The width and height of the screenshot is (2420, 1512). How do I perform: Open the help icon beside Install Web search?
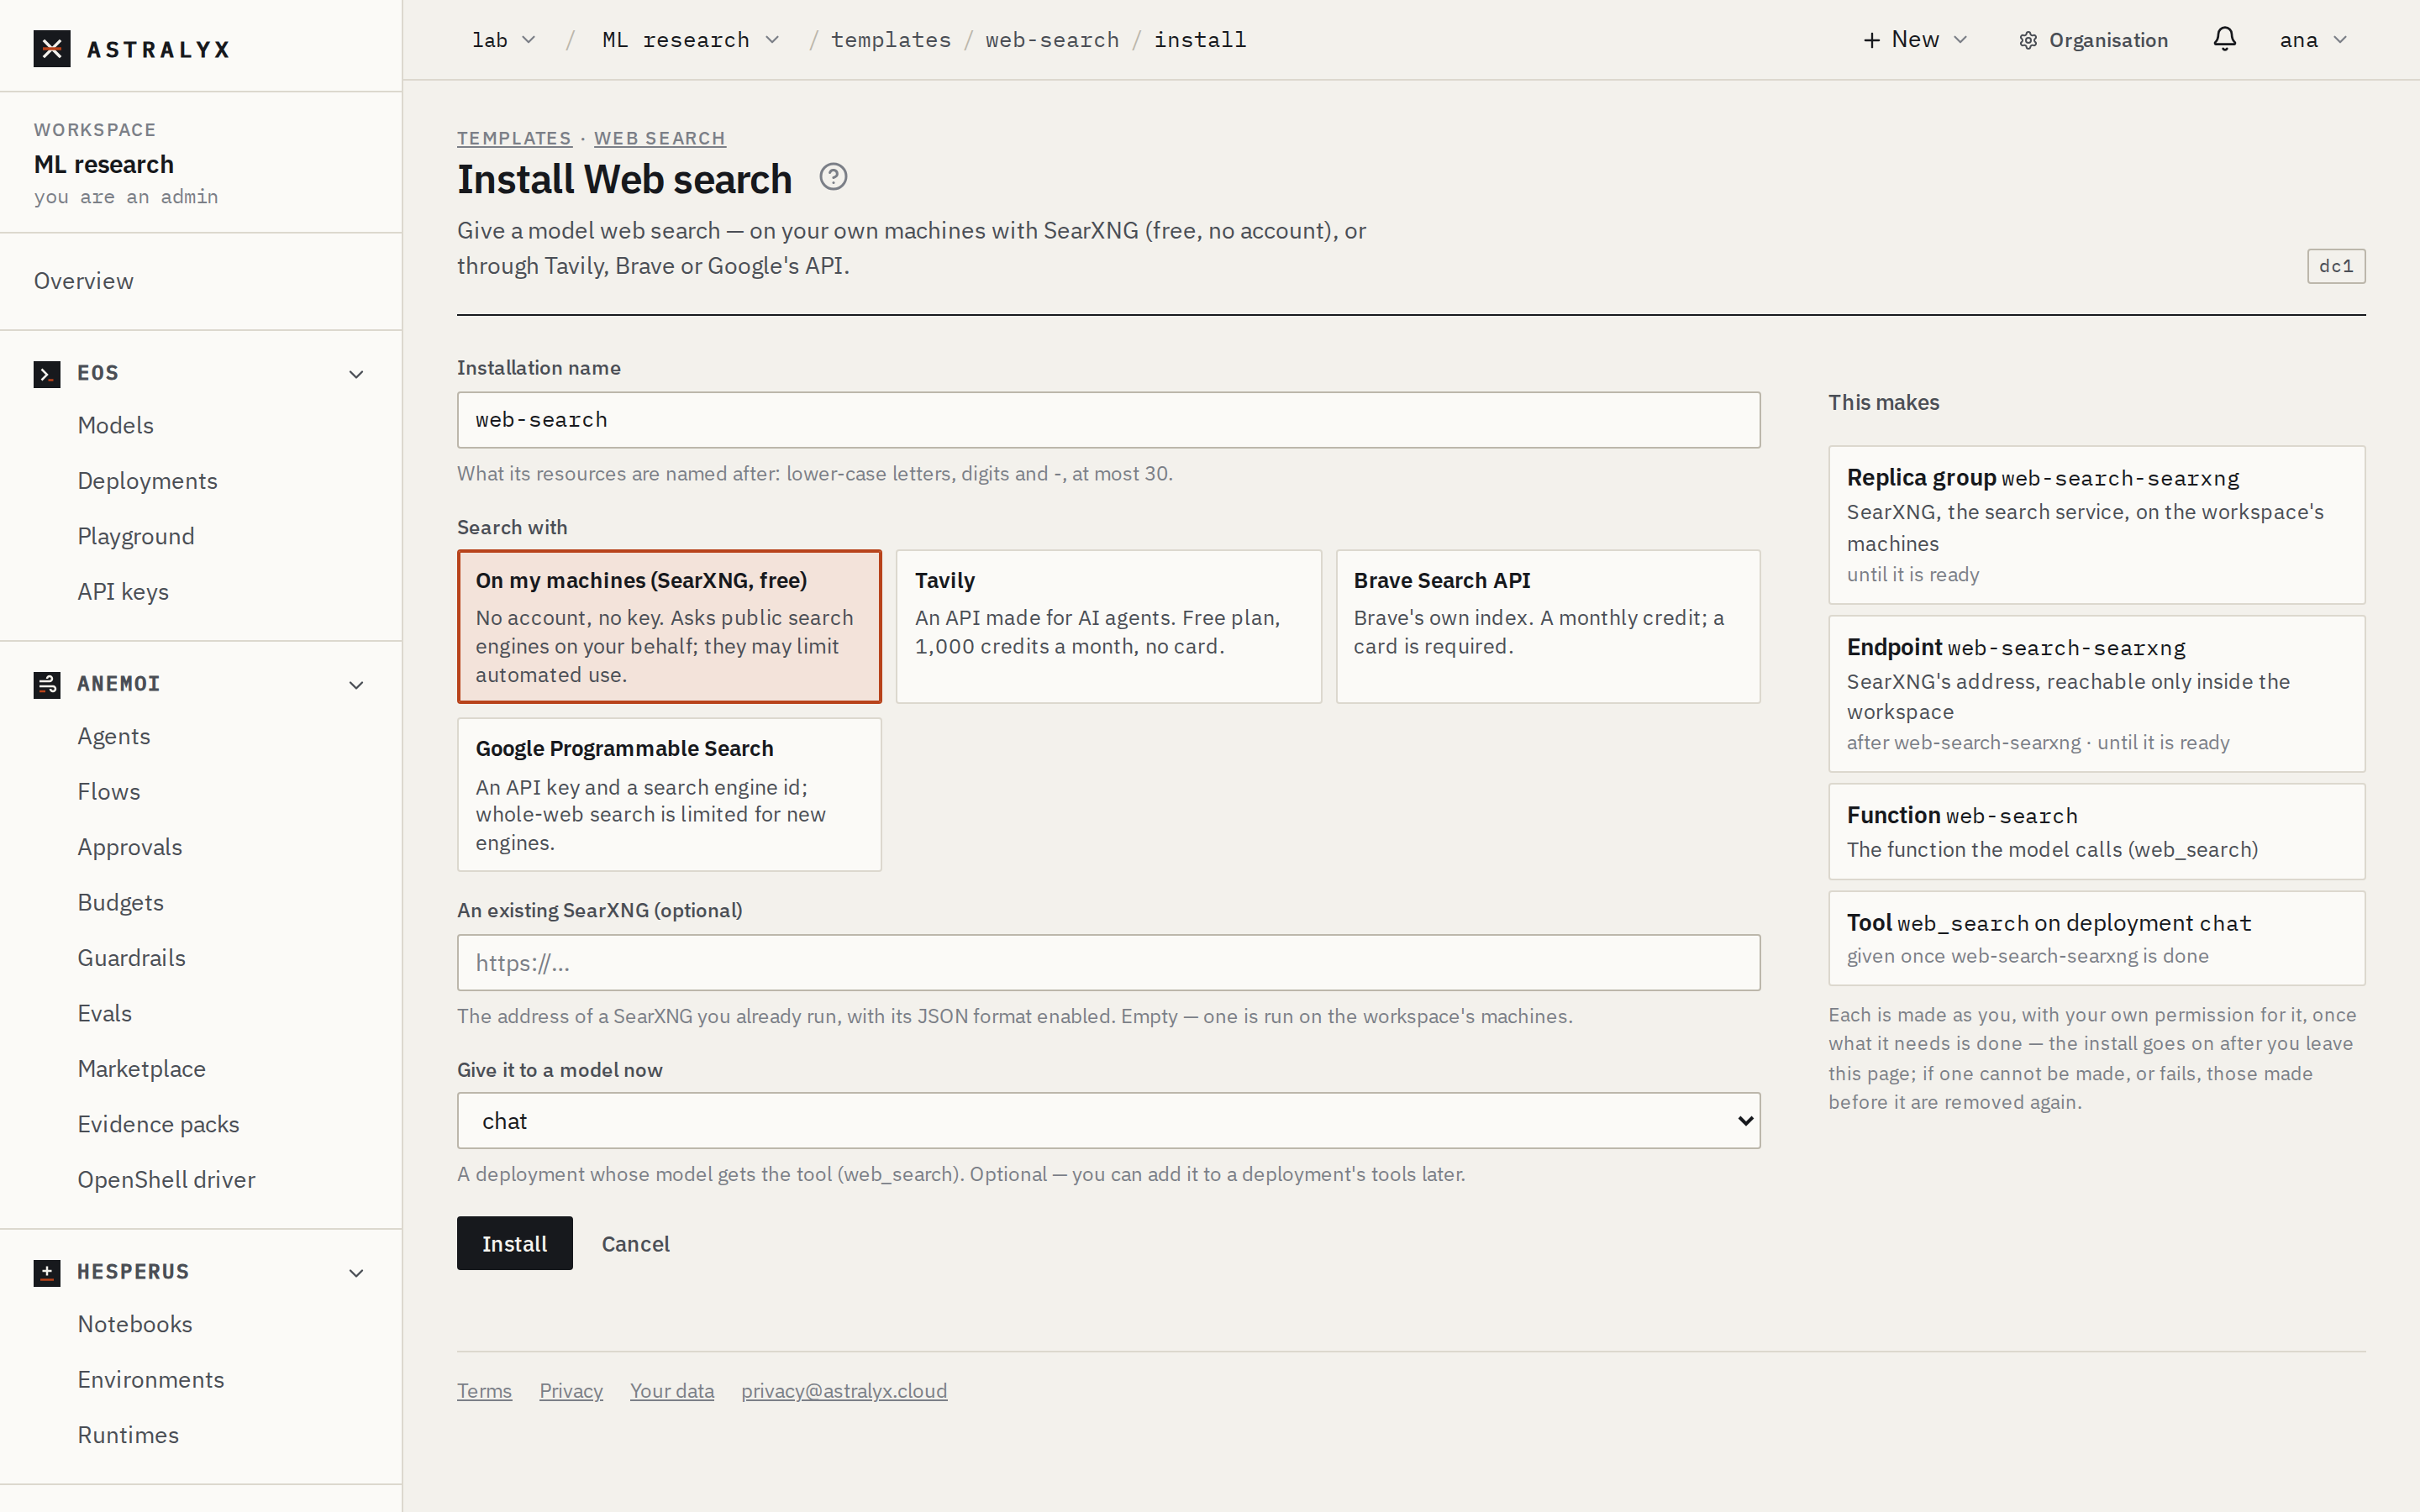[833, 177]
